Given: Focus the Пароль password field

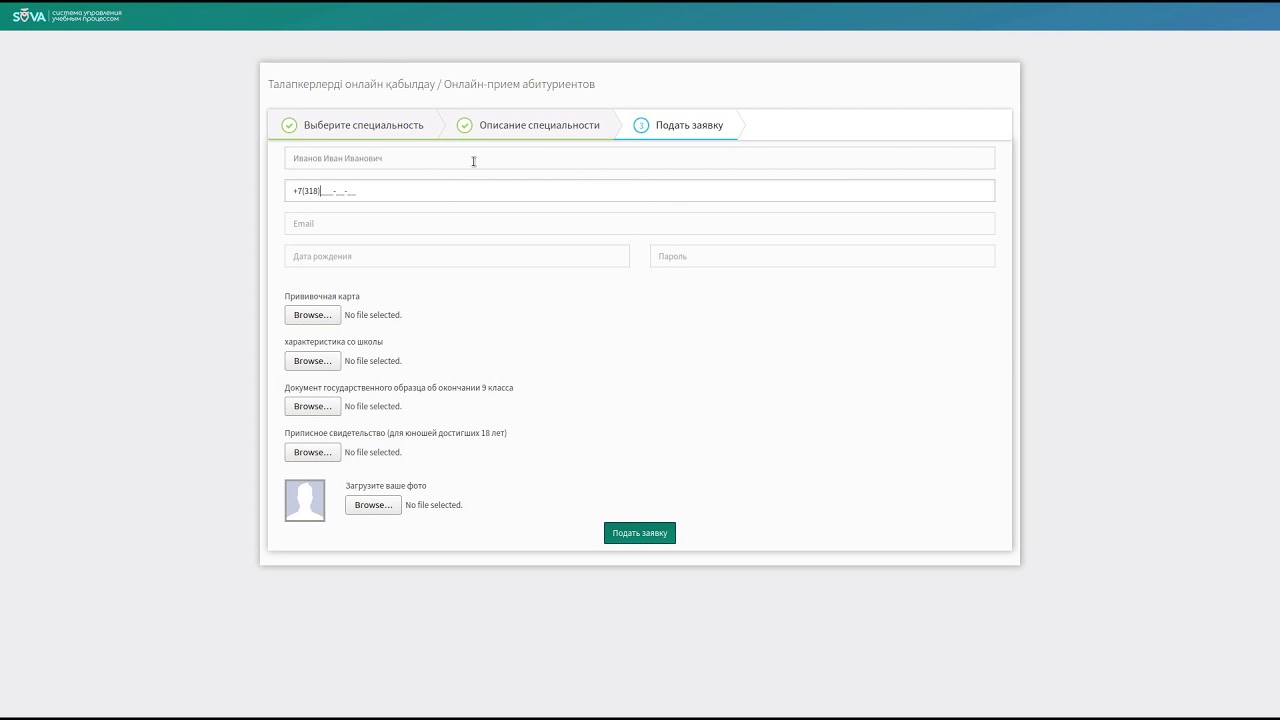Looking at the screenshot, I should (x=822, y=256).
